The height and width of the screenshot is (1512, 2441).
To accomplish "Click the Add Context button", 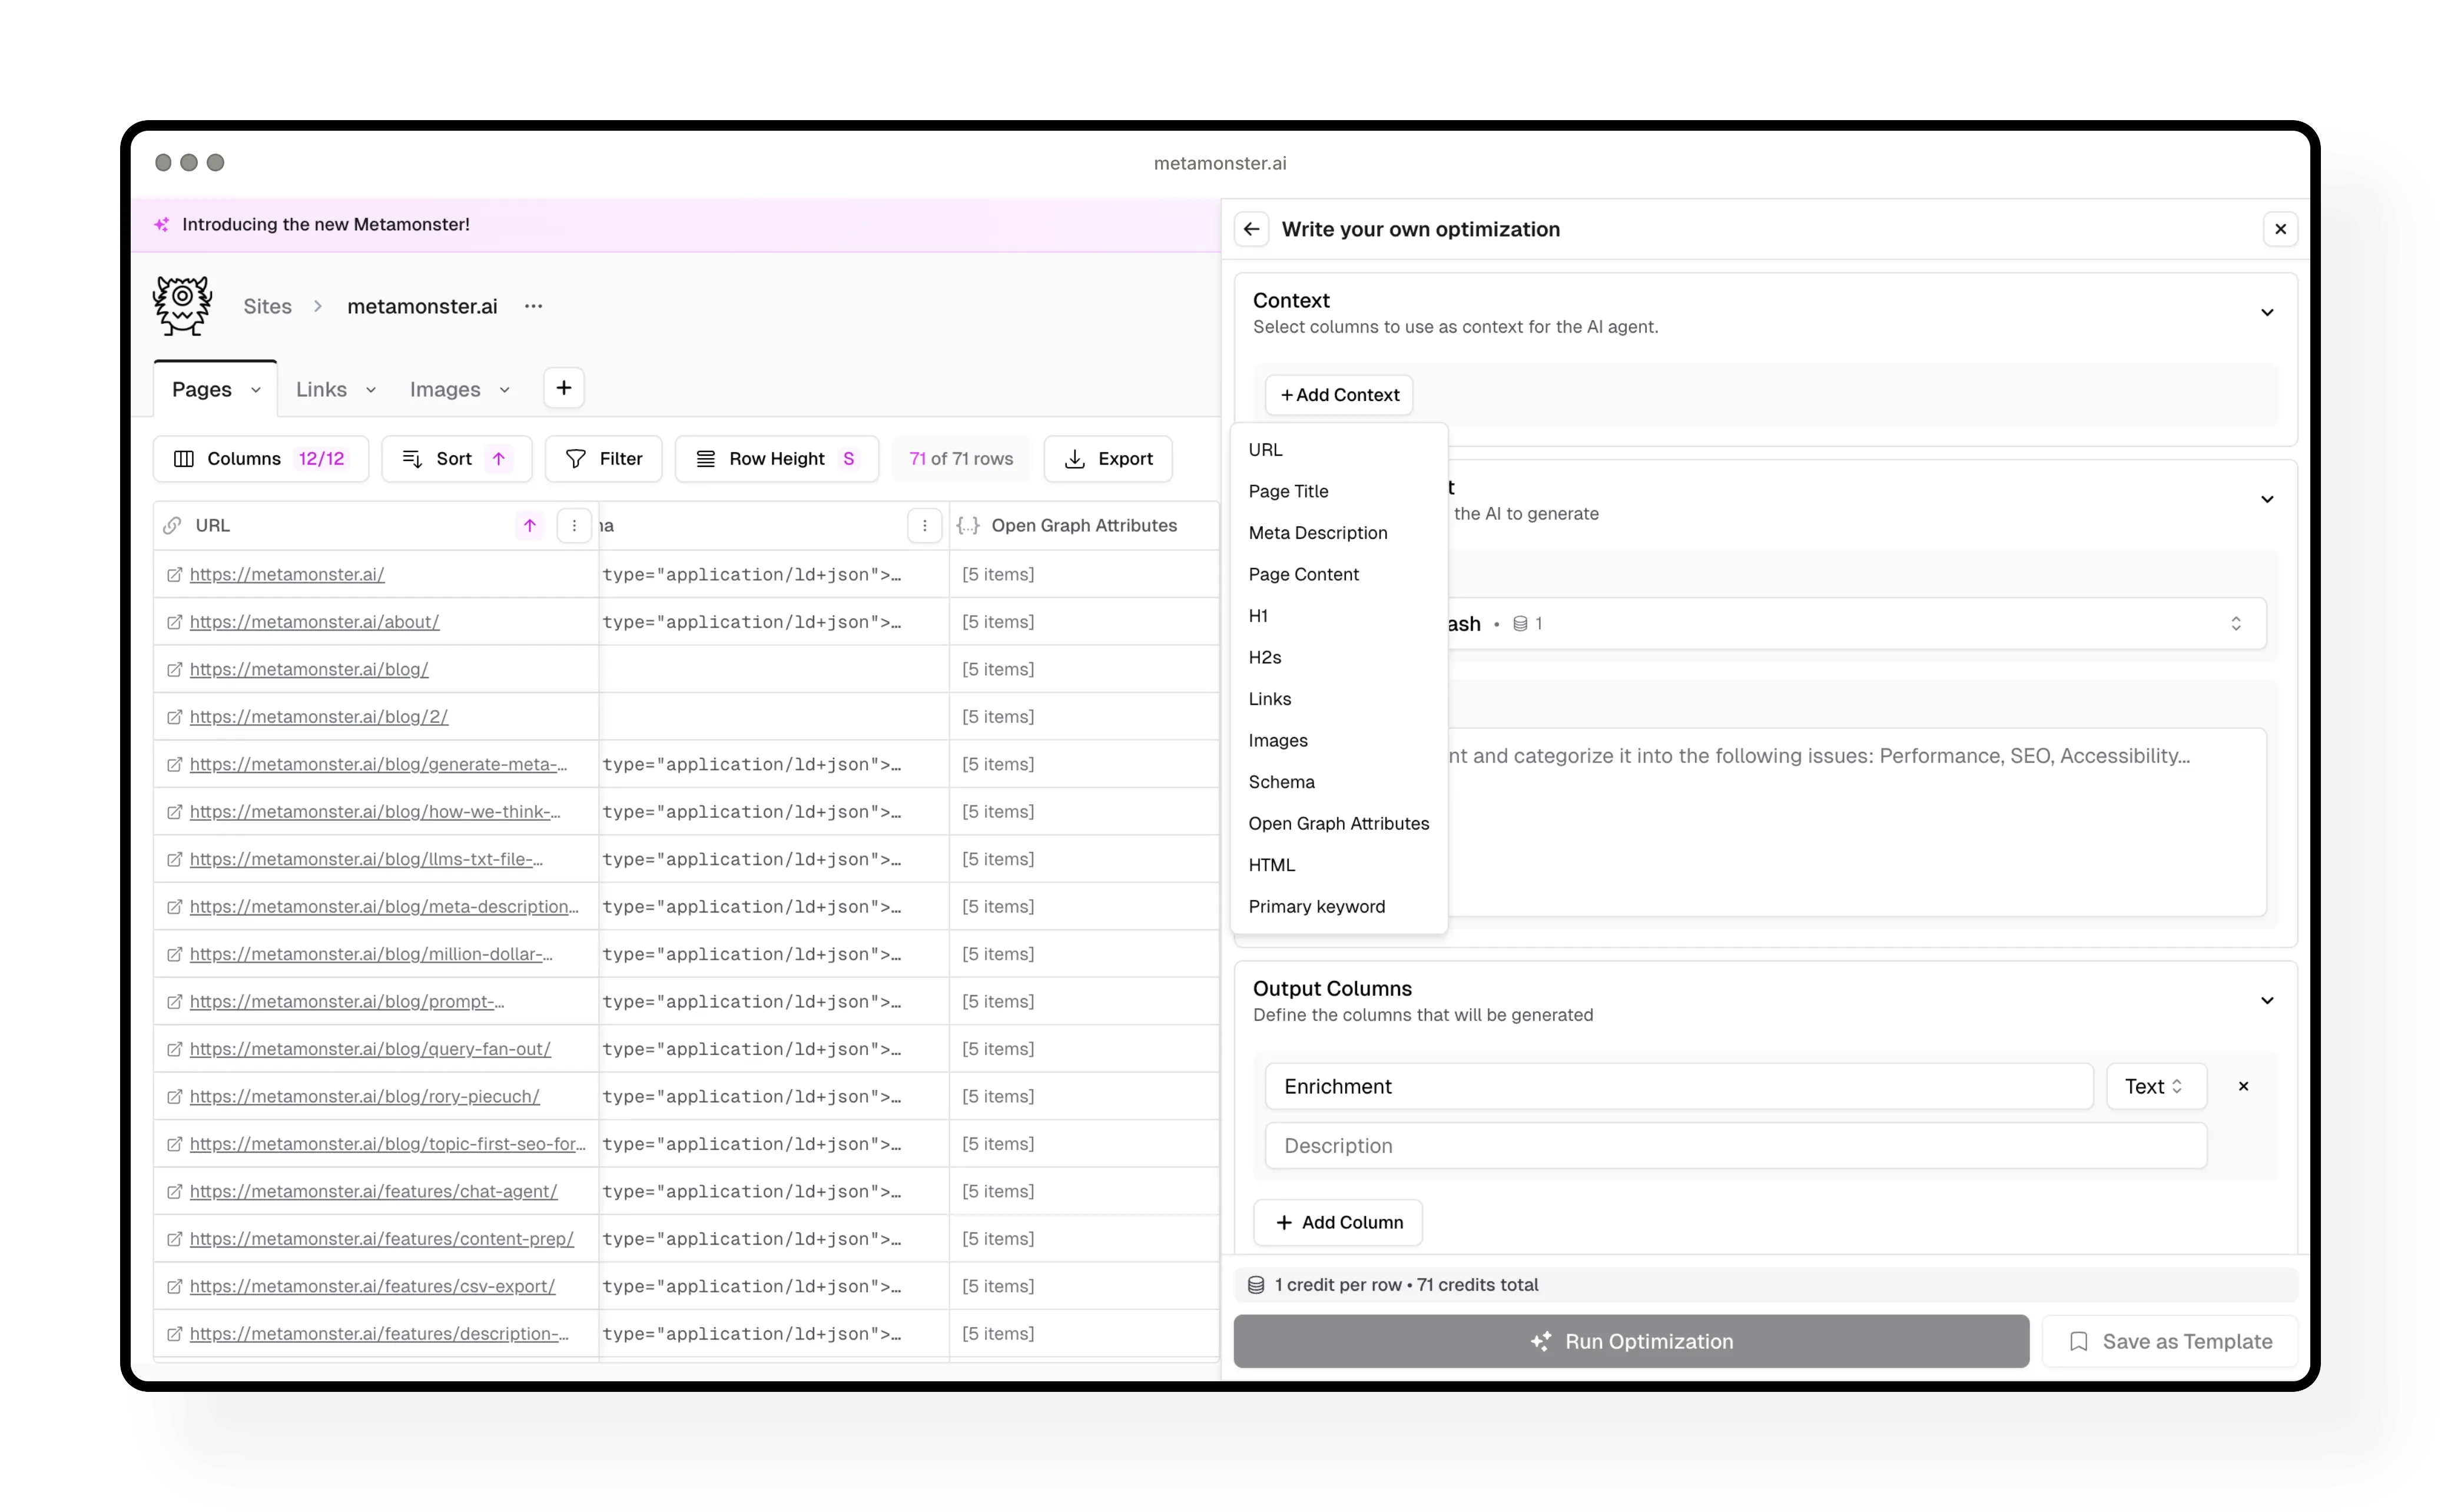I will coord(1339,394).
